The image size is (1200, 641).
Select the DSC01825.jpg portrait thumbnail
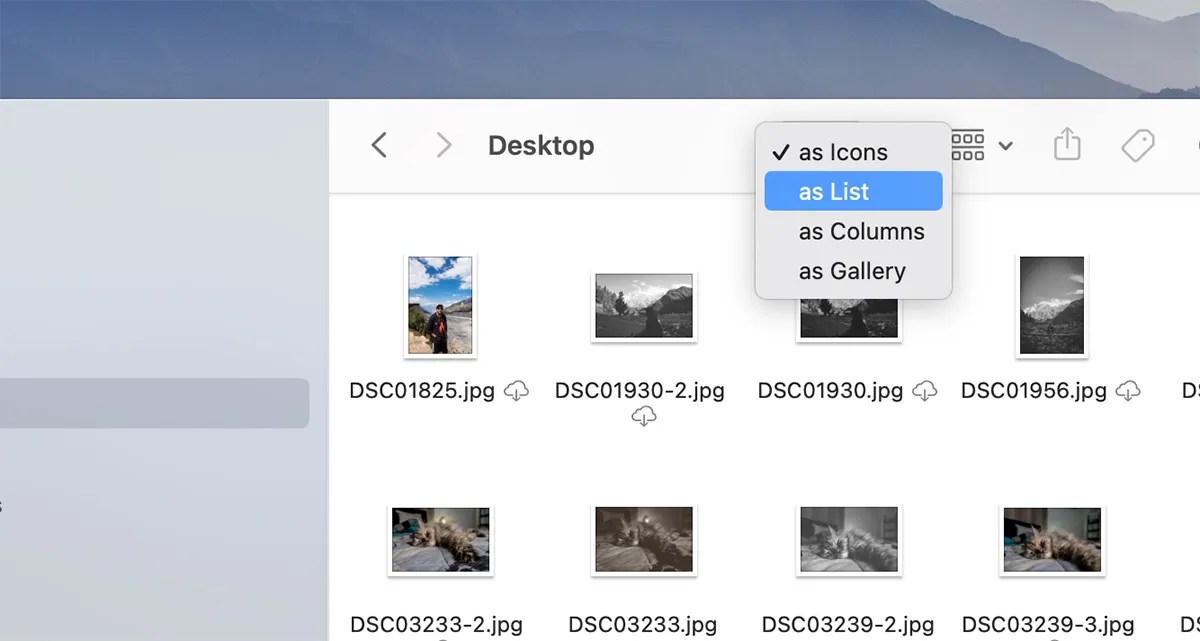(440, 305)
